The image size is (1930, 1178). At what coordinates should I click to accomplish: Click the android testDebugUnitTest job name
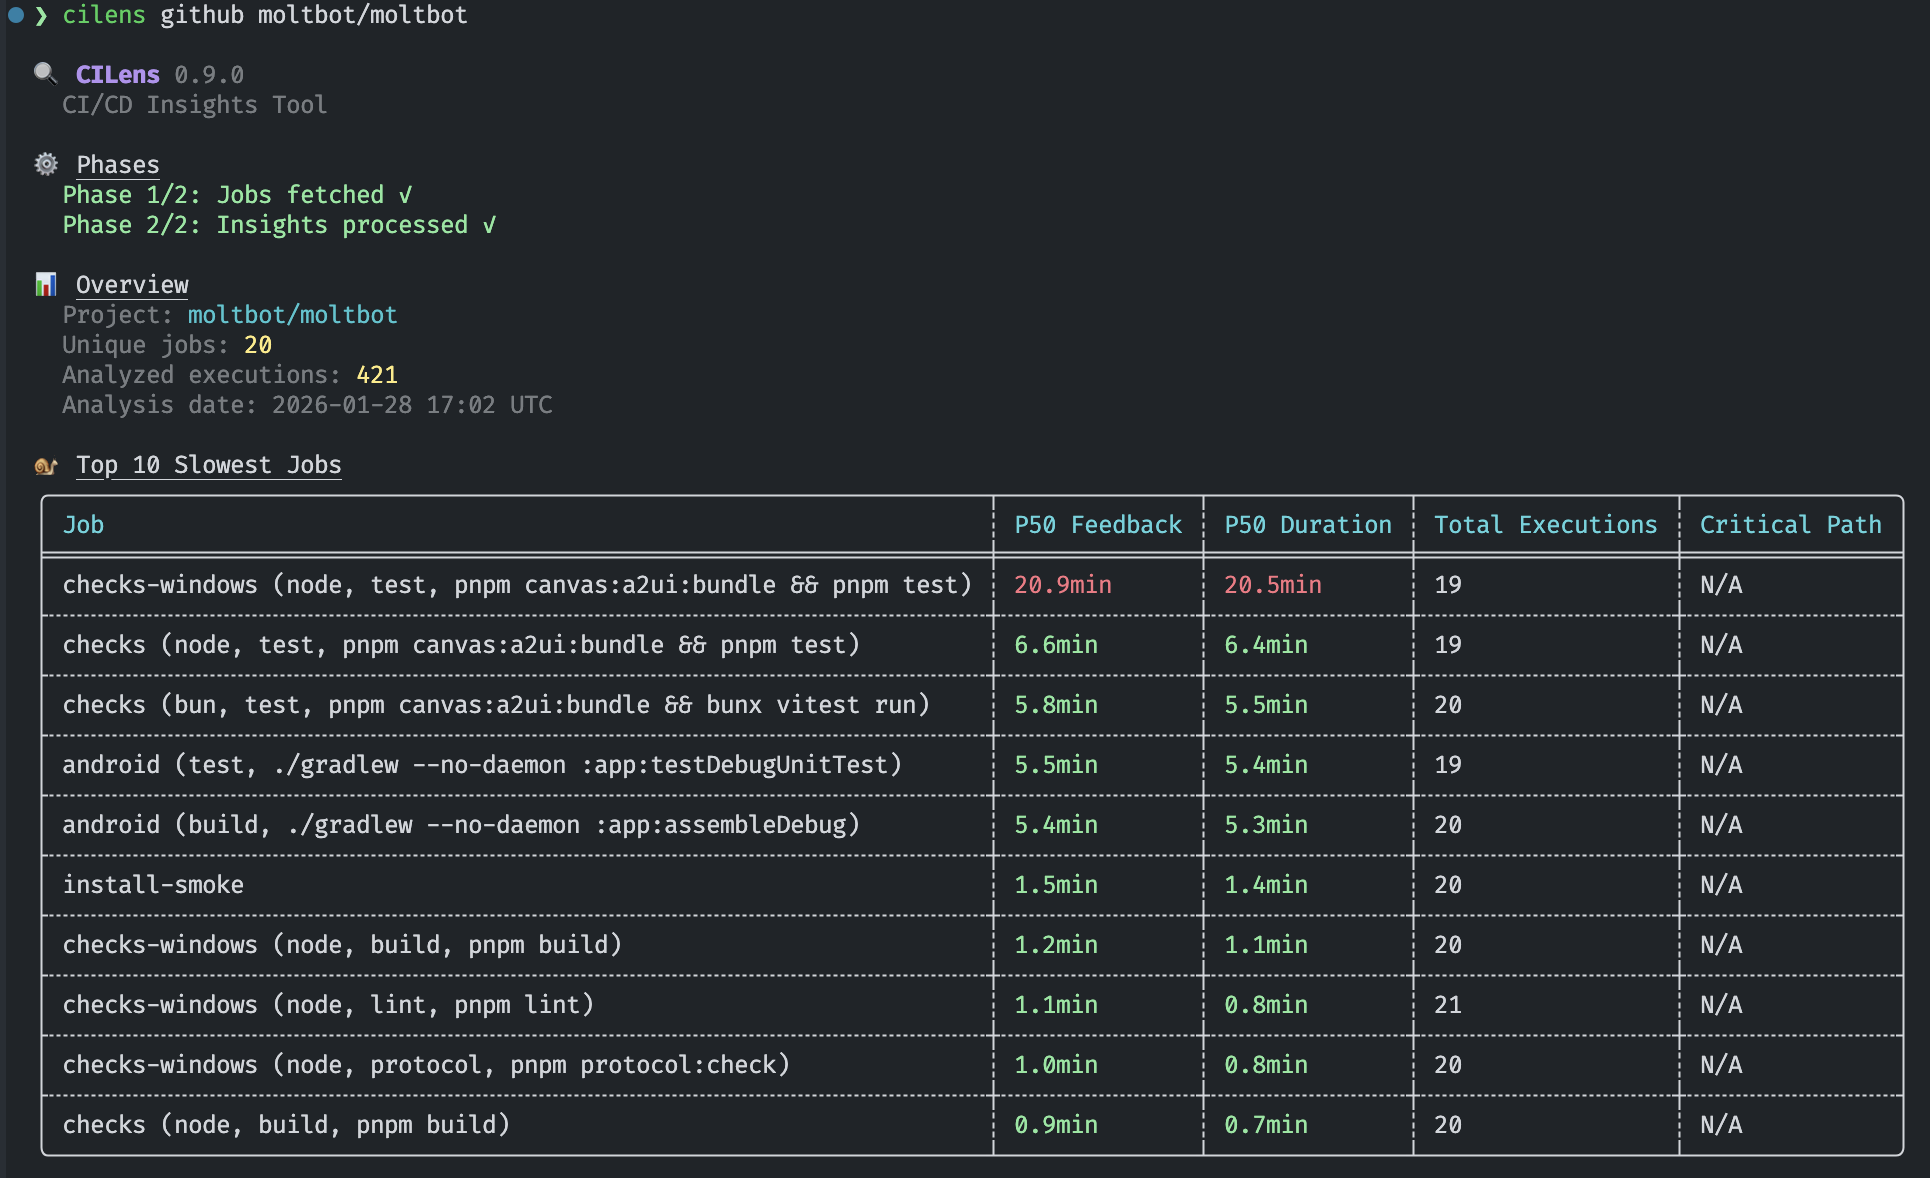pos(482,765)
